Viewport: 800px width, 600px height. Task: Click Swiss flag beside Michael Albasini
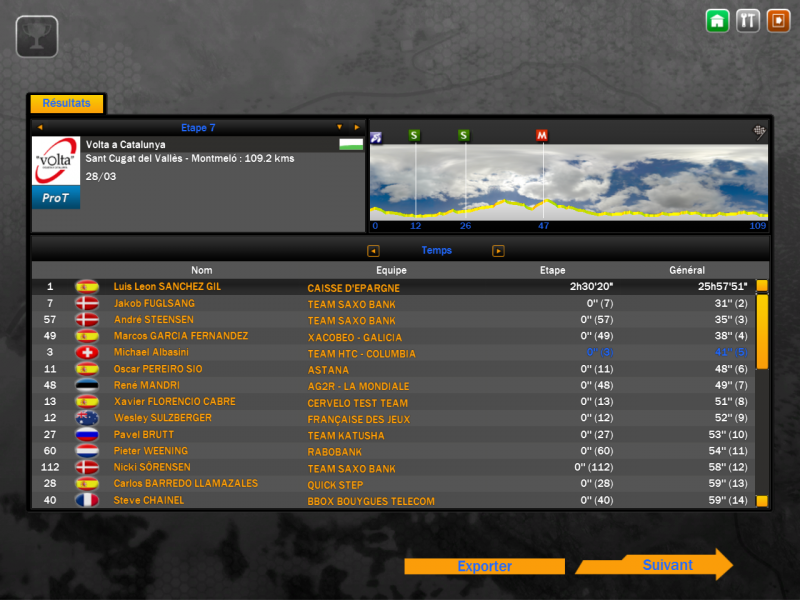click(x=87, y=353)
